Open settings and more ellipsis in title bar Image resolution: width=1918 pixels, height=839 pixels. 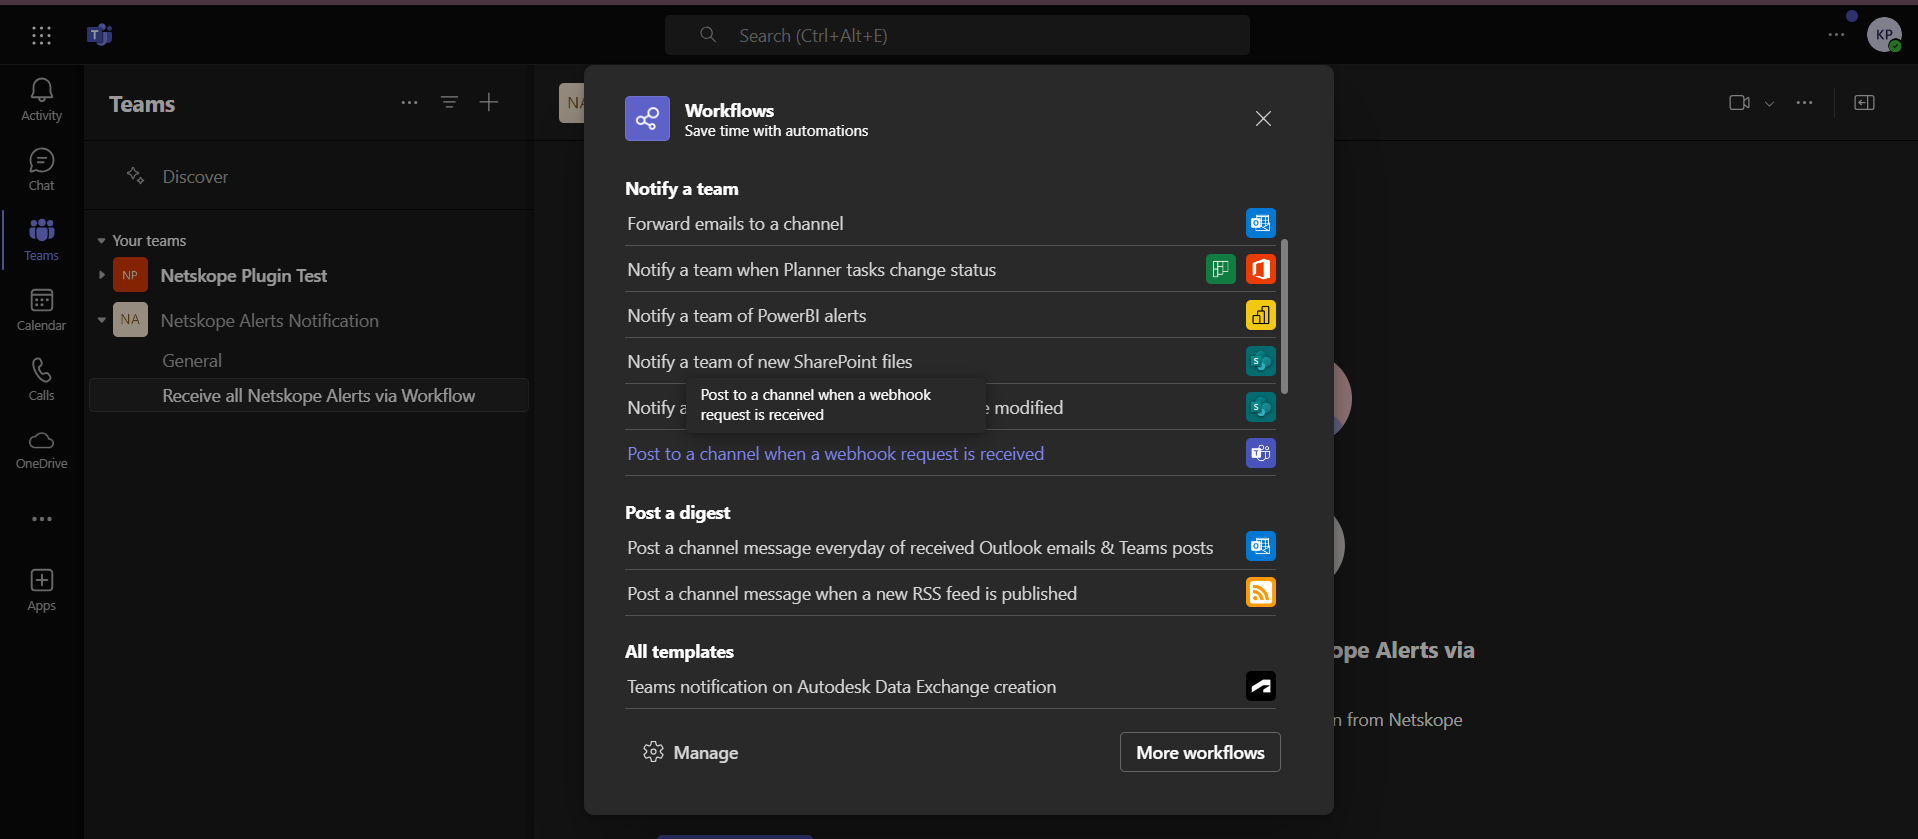coord(1836,35)
